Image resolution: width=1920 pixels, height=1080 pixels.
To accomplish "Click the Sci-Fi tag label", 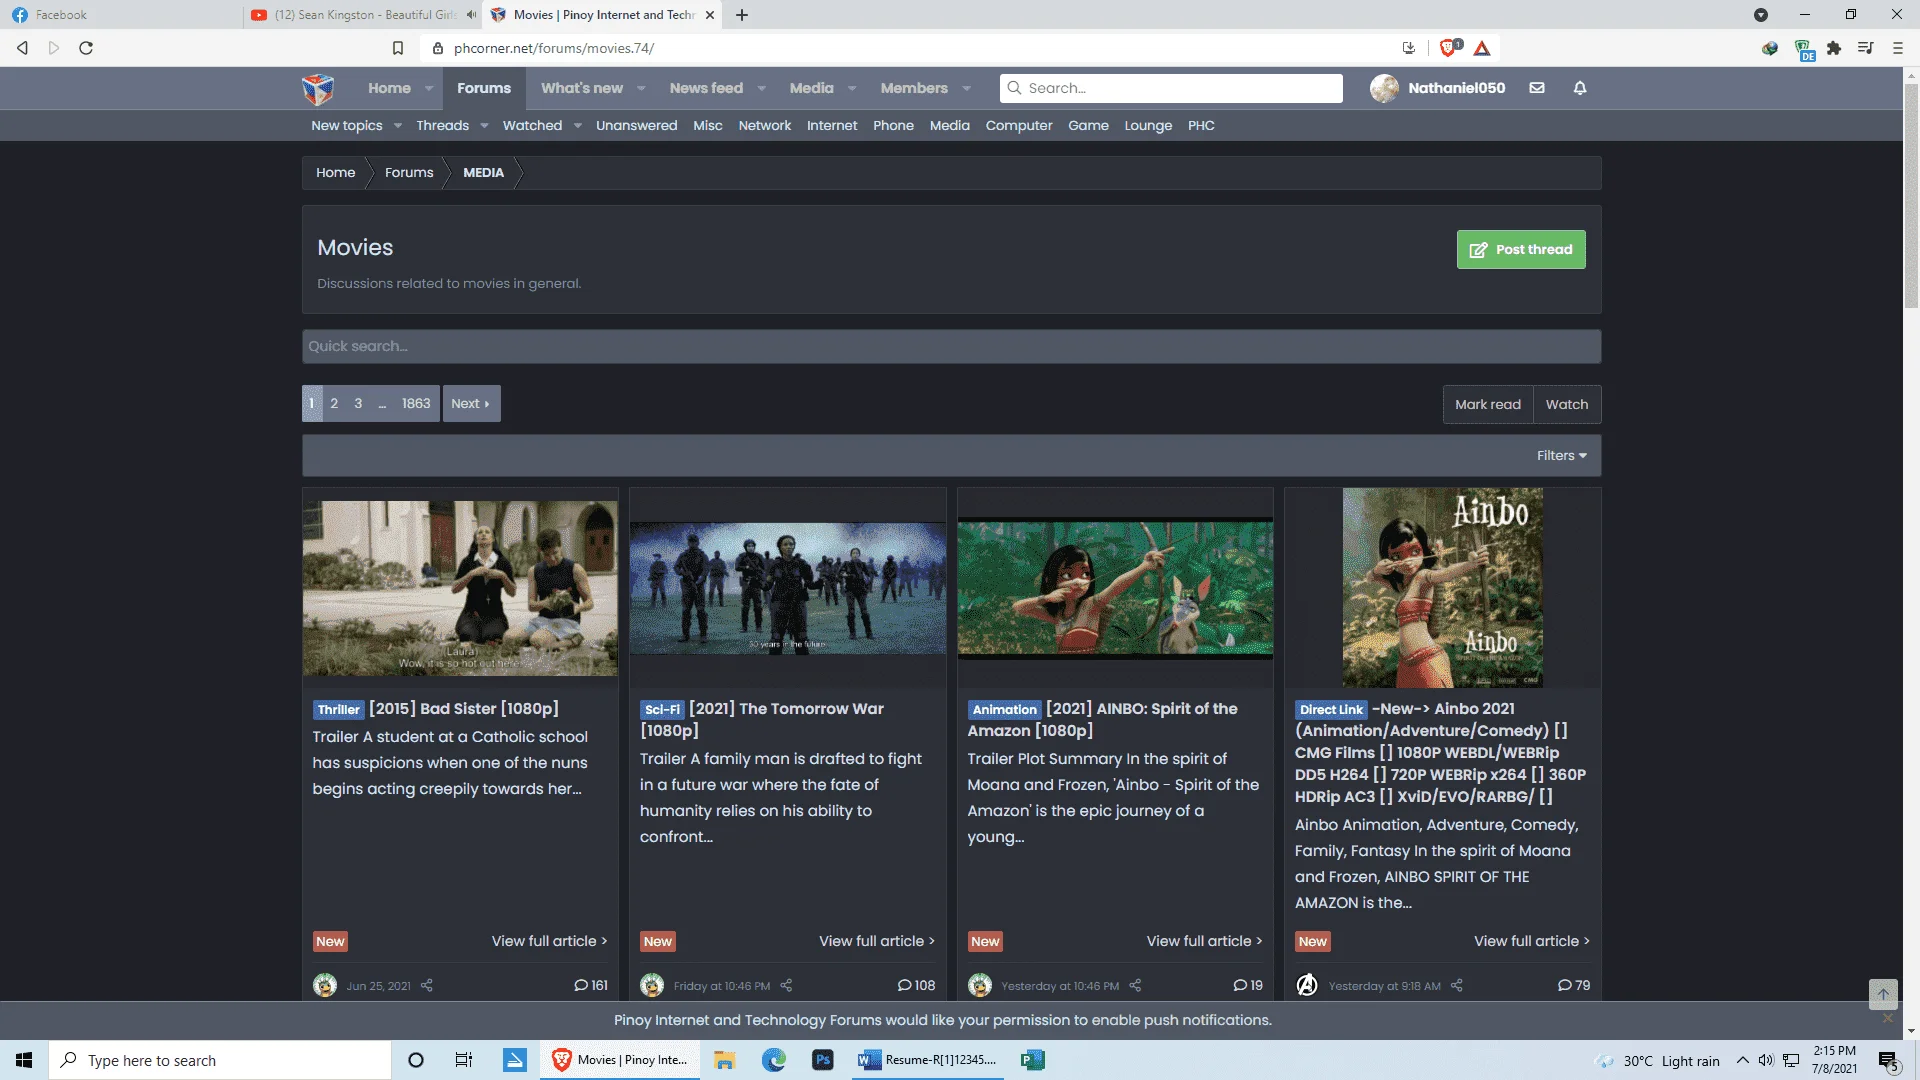I will tap(662, 710).
